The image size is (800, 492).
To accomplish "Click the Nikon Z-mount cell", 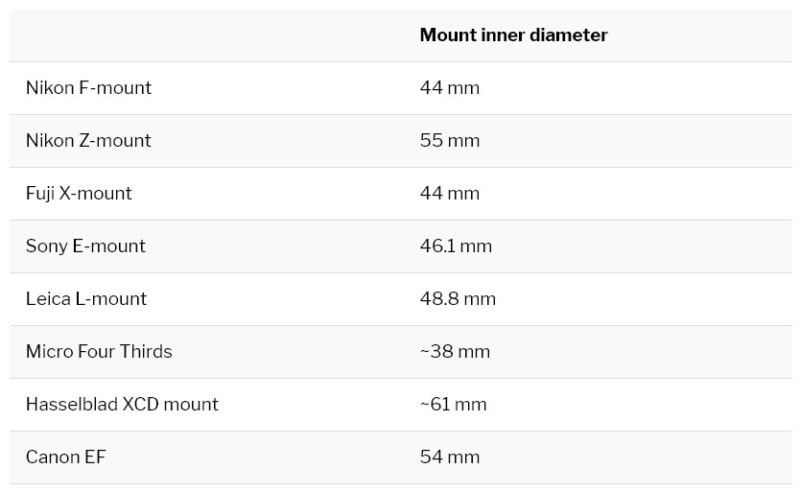I will (x=88, y=141).
